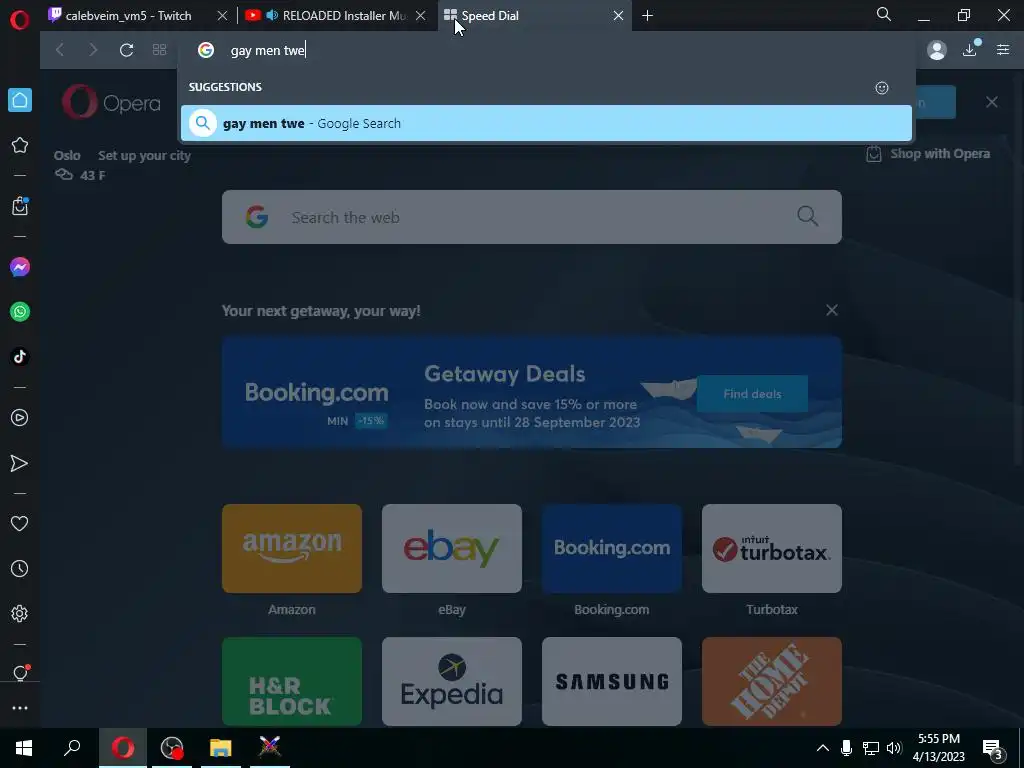Click taskbar clock showing 5:55 PM
1024x768 pixels.
point(938,748)
